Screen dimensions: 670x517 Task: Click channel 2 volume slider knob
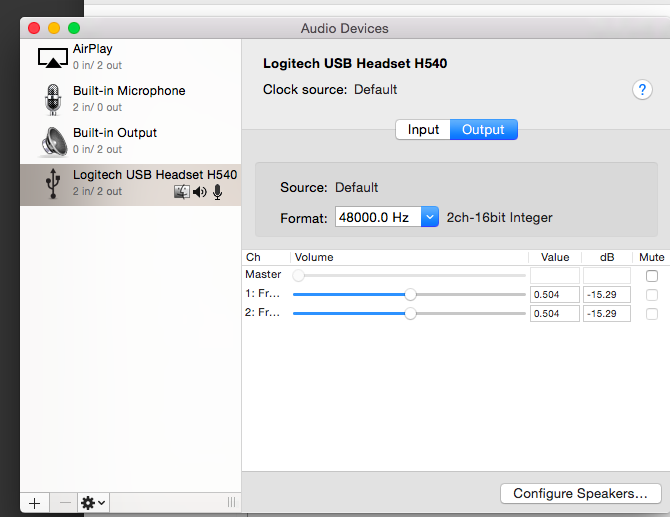410,314
